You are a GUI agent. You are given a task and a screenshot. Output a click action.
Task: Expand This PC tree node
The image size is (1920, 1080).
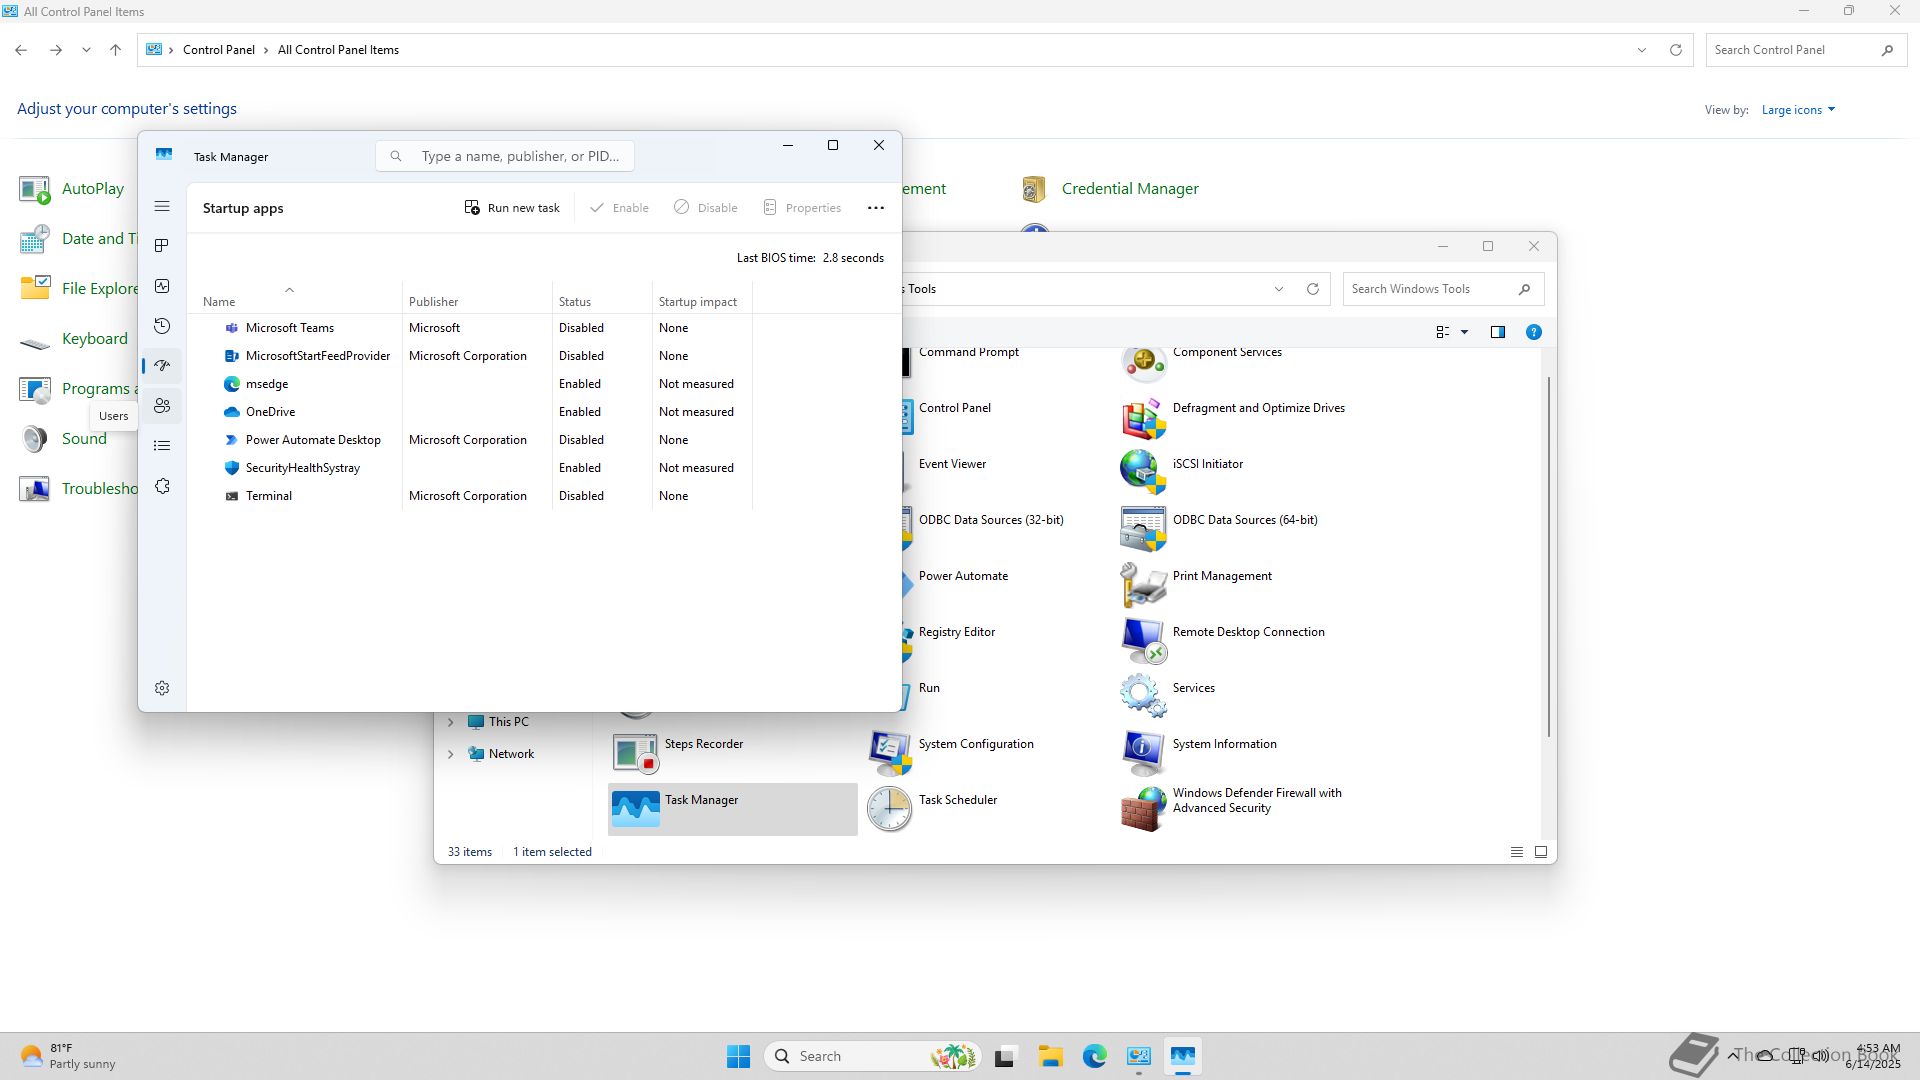pyautogui.click(x=450, y=722)
